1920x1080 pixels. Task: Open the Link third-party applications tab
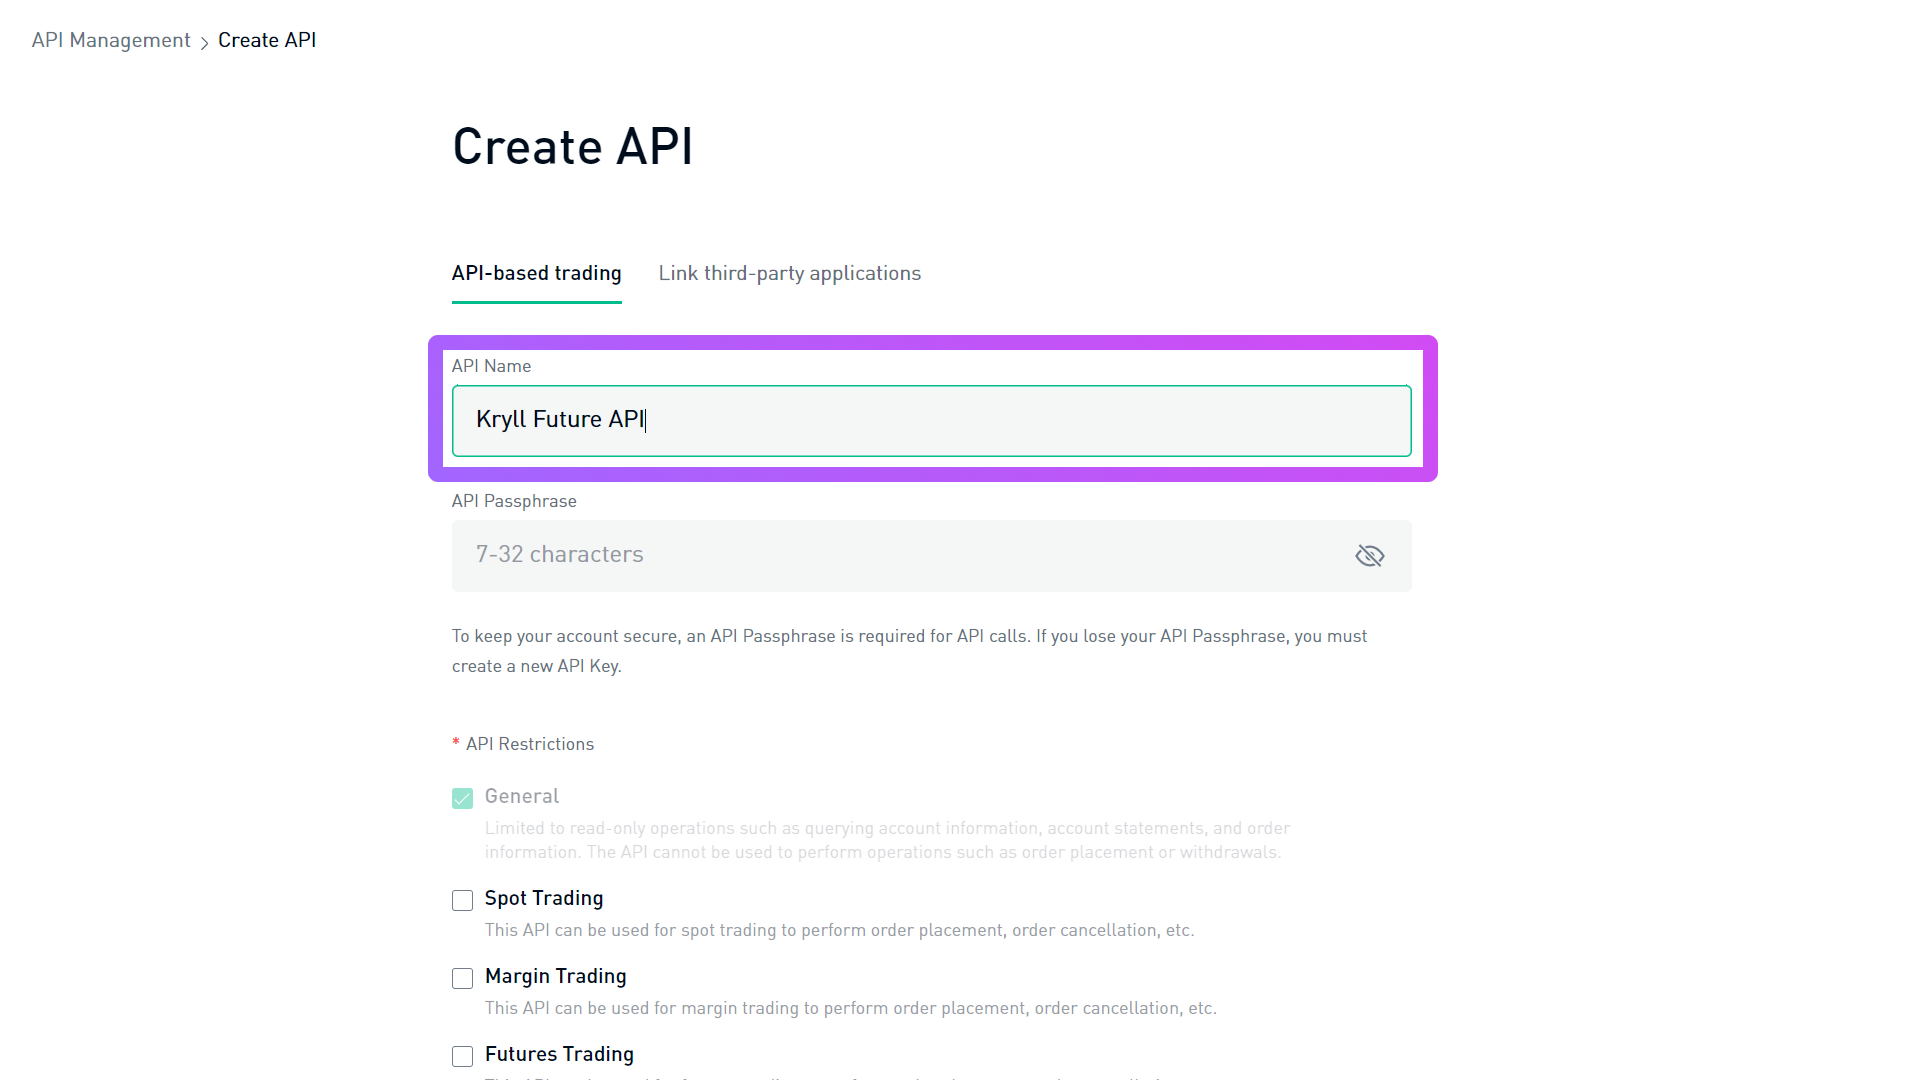[789, 273]
